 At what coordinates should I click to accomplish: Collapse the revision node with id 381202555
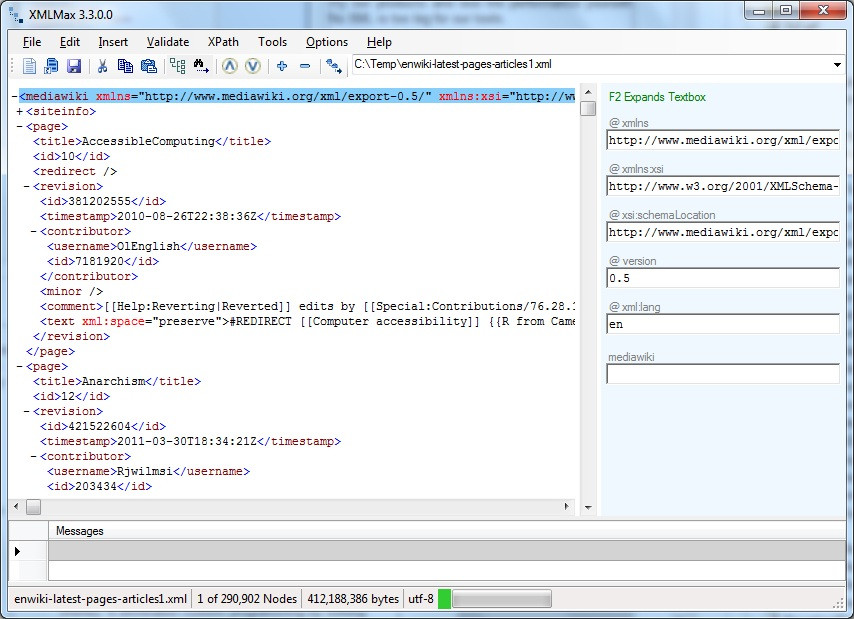pos(27,187)
